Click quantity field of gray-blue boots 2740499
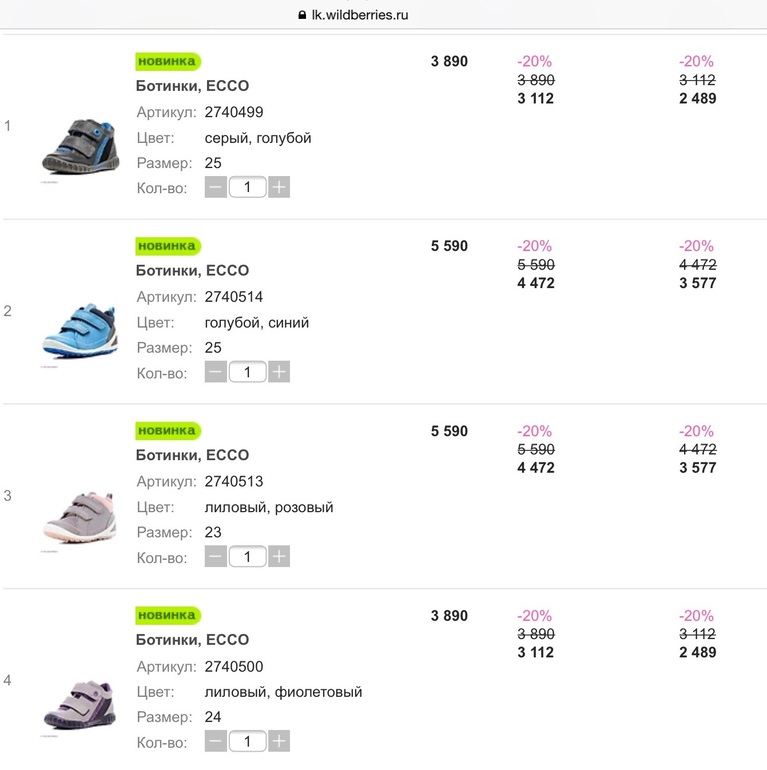Screen dimensions: 767x770 247,187
